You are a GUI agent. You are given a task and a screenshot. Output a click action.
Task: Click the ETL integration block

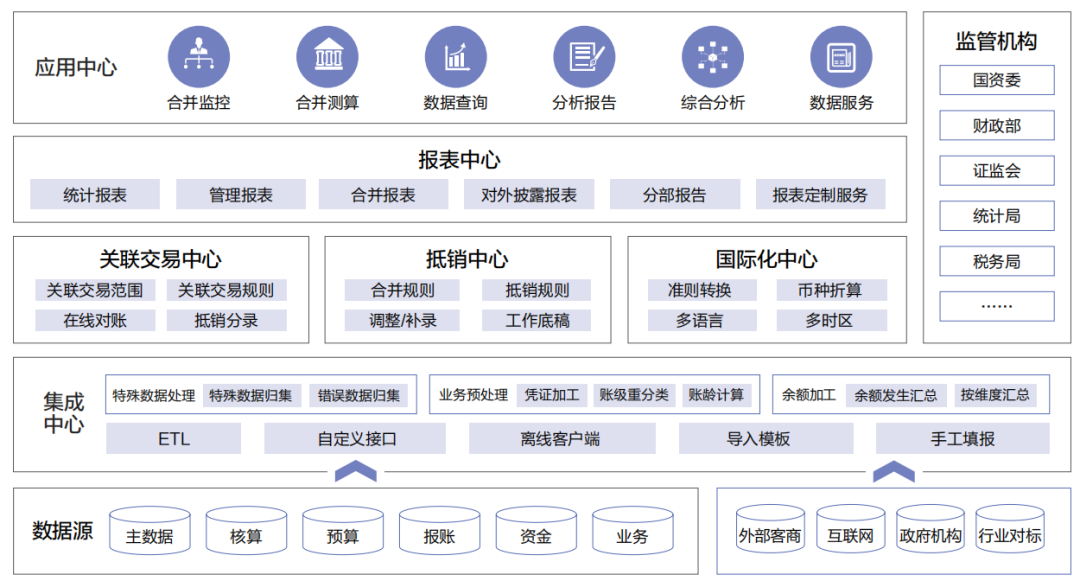pyautogui.click(x=174, y=438)
